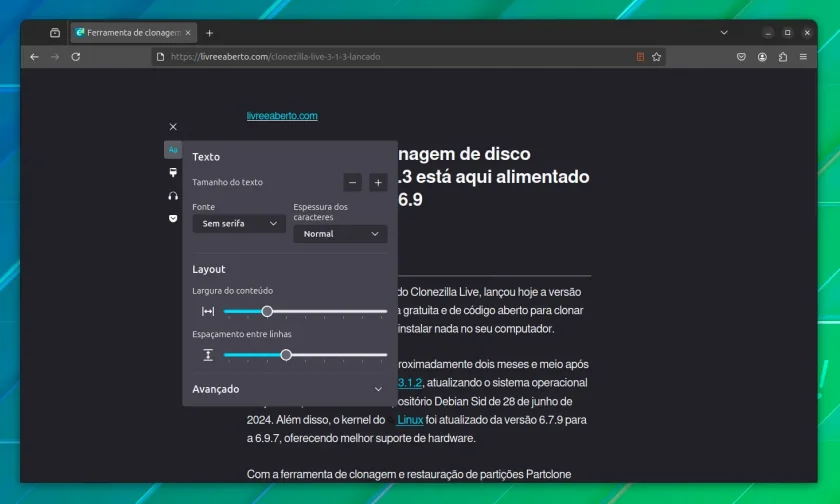Go back to previous page

(x=34, y=57)
